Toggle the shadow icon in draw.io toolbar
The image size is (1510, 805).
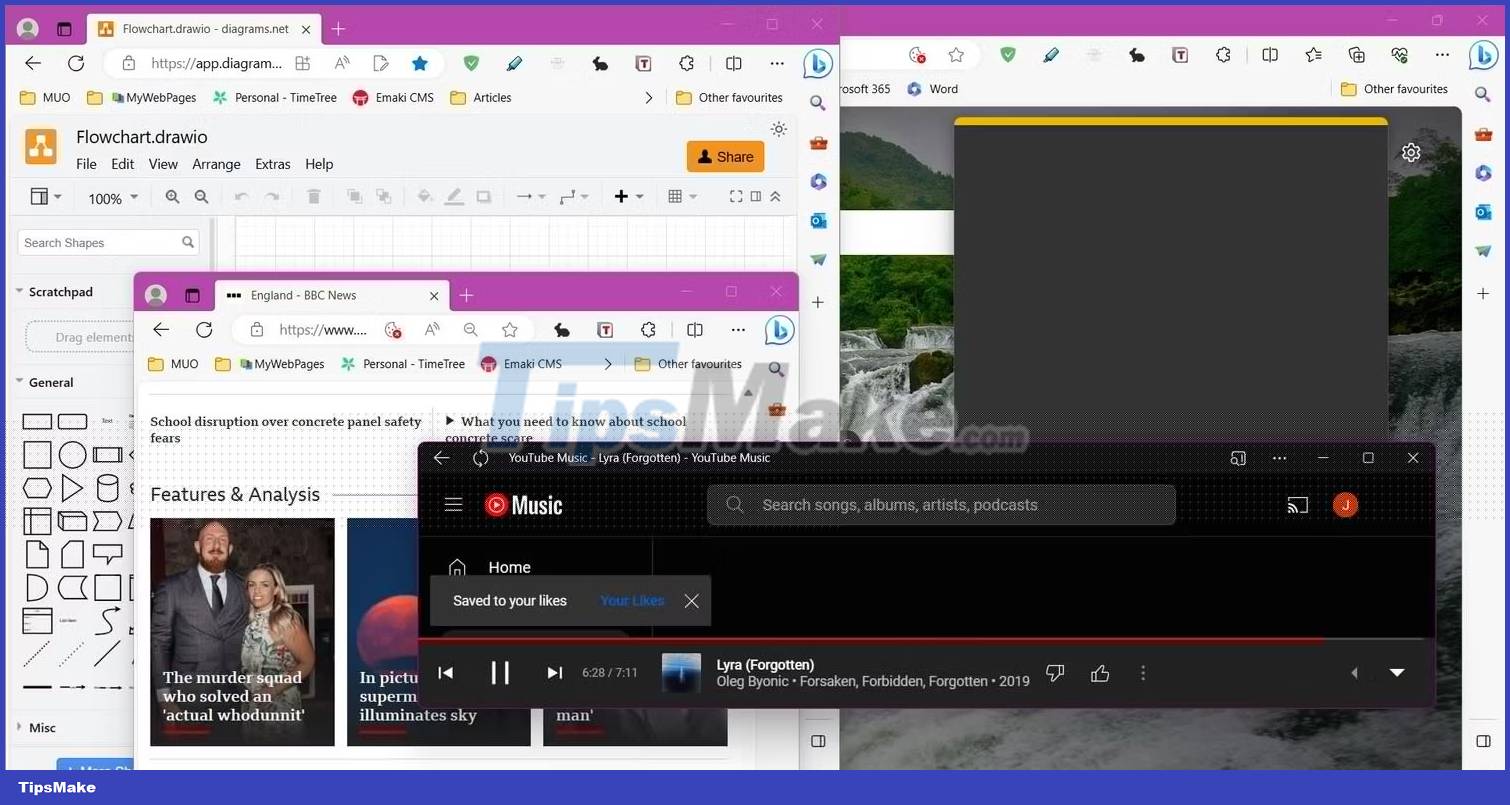483,197
